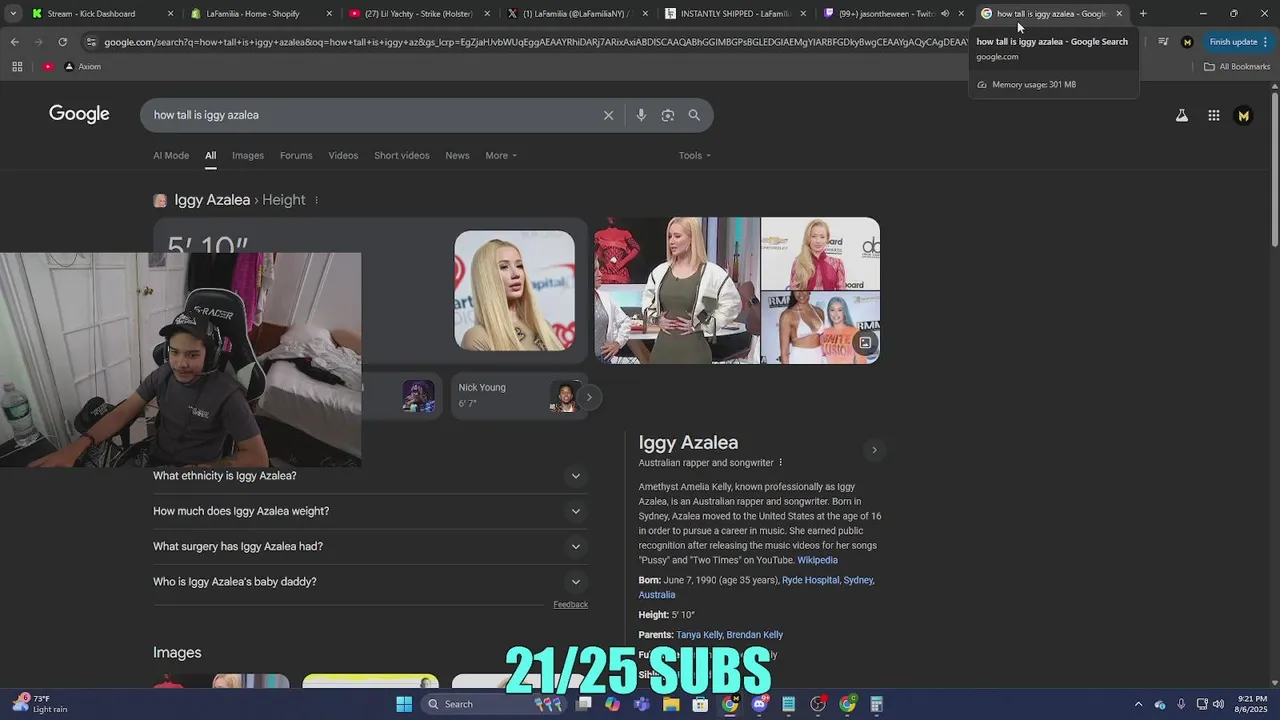This screenshot has width=1280, height=720.
Task: Open the YouTube bookmark icon
Action: coord(48,67)
